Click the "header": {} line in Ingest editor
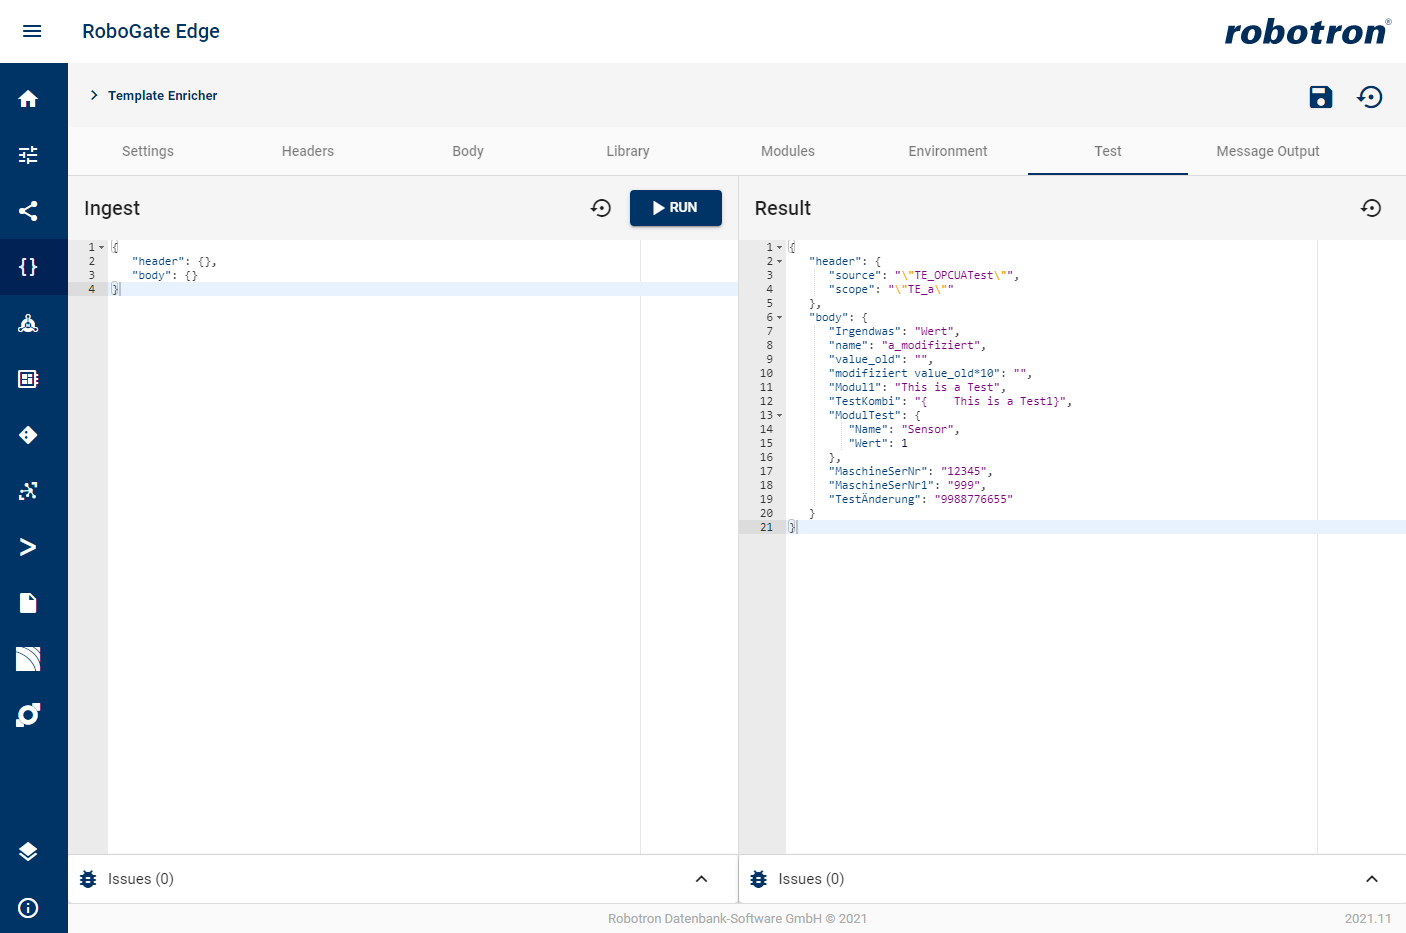 coord(174,261)
